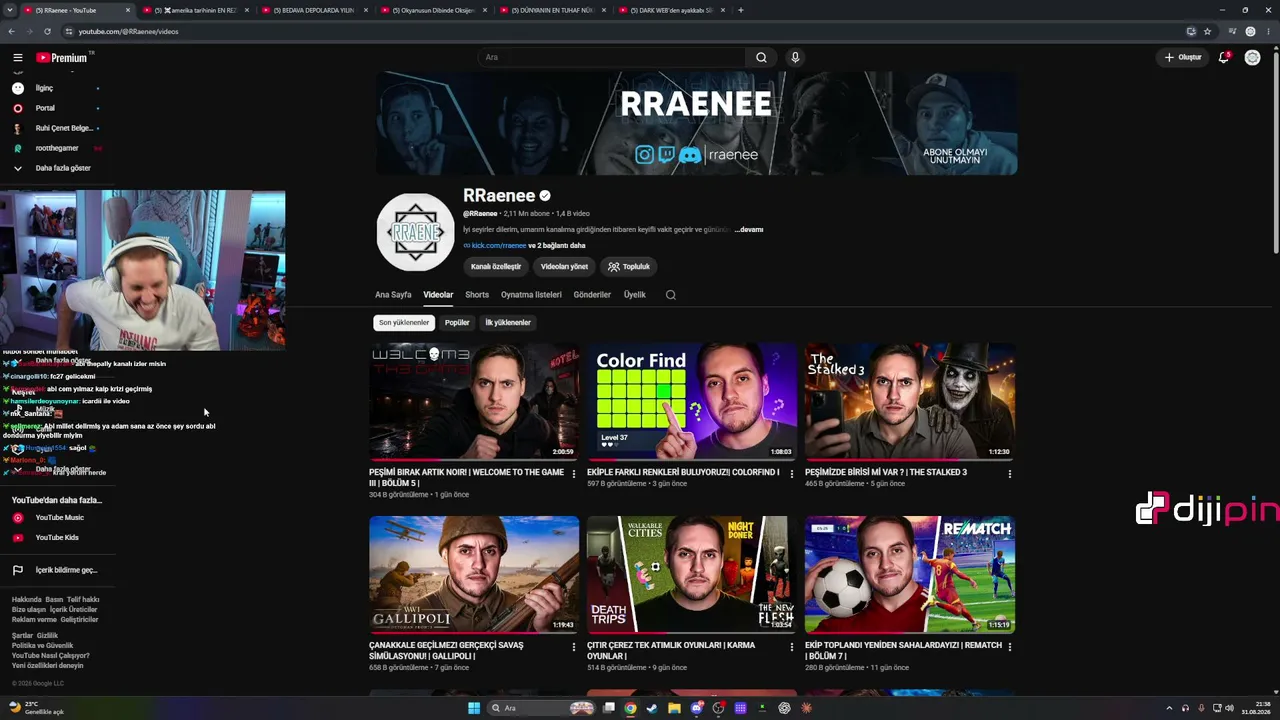Install app icon in address bar
Image resolution: width=1280 pixels, height=720 pixels.
tap(1191, 31)
